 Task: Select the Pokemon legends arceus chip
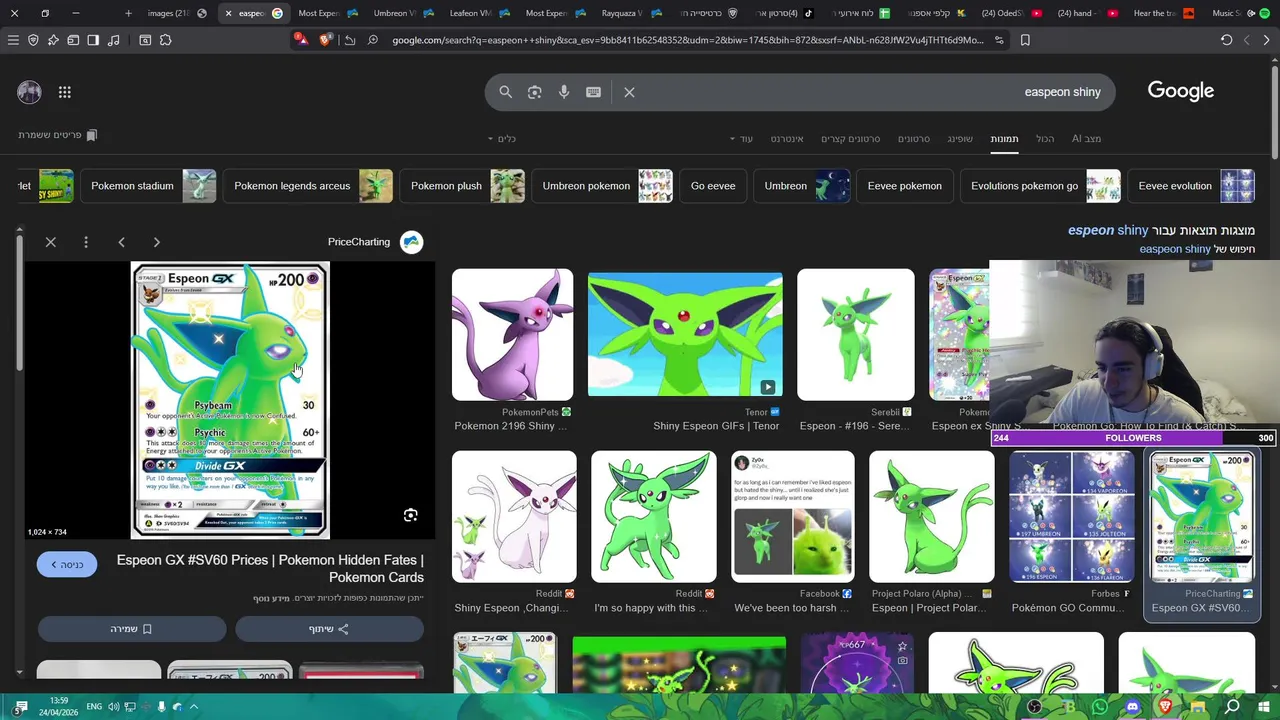point(309,186)
